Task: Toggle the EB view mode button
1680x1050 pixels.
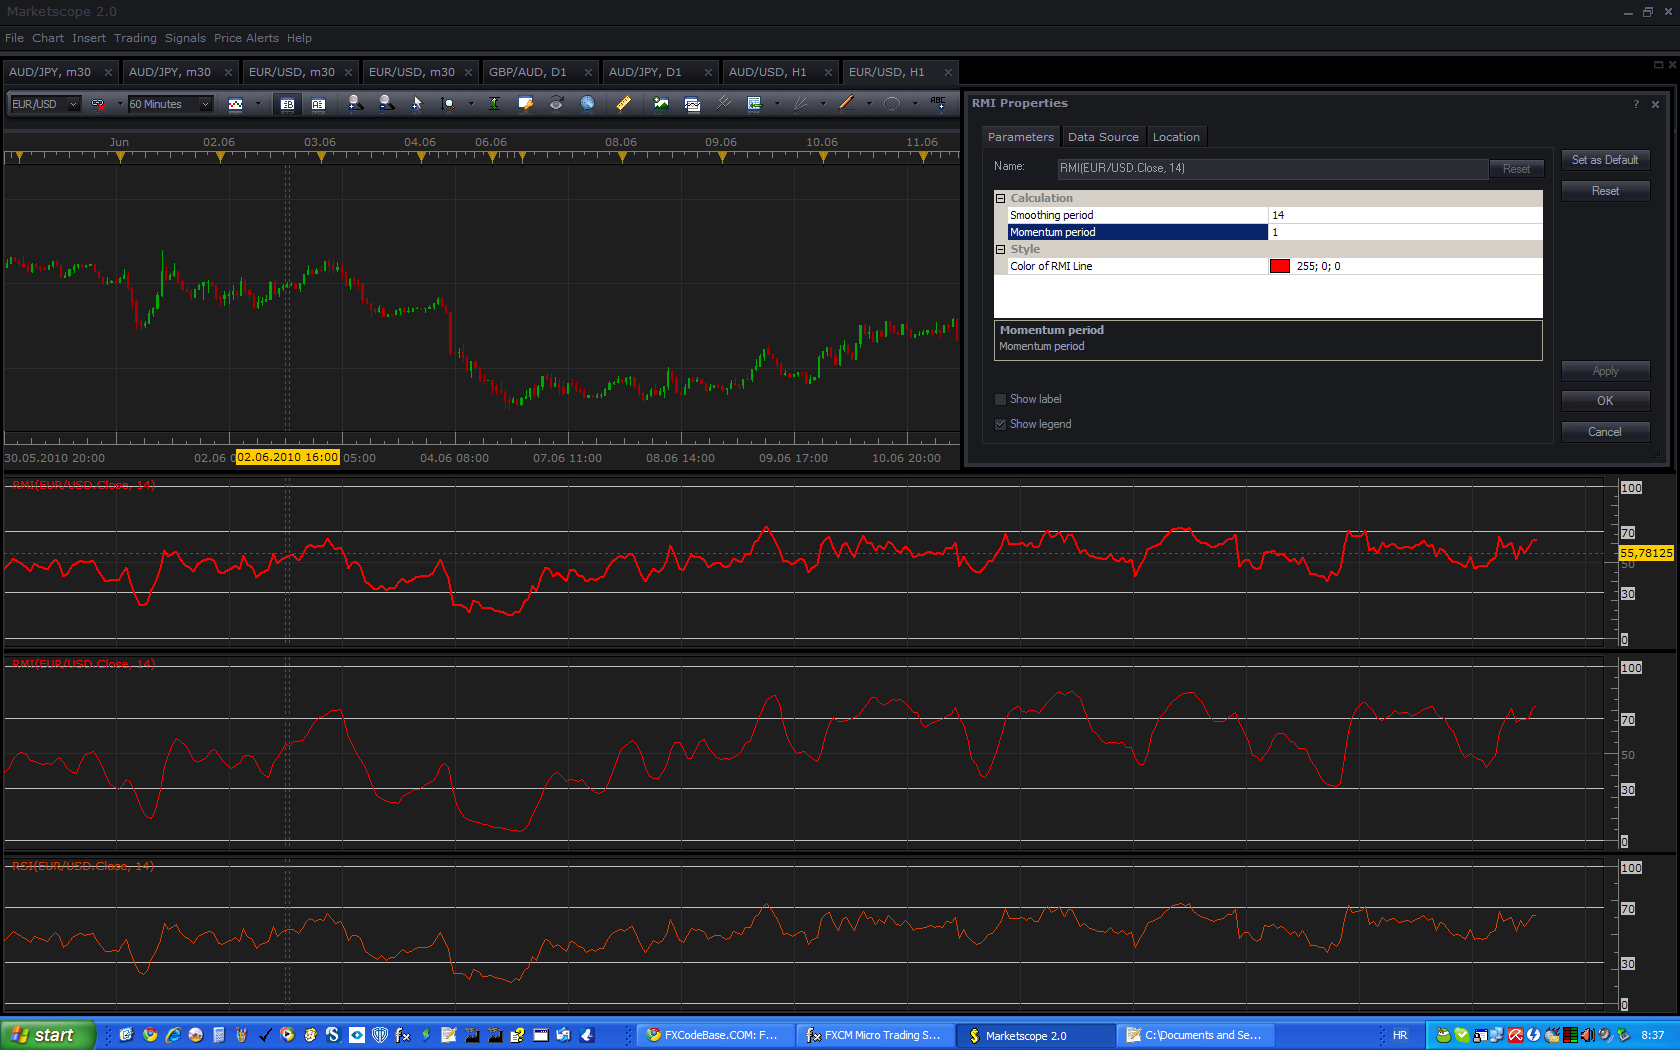Action: [x=287, y=104]
